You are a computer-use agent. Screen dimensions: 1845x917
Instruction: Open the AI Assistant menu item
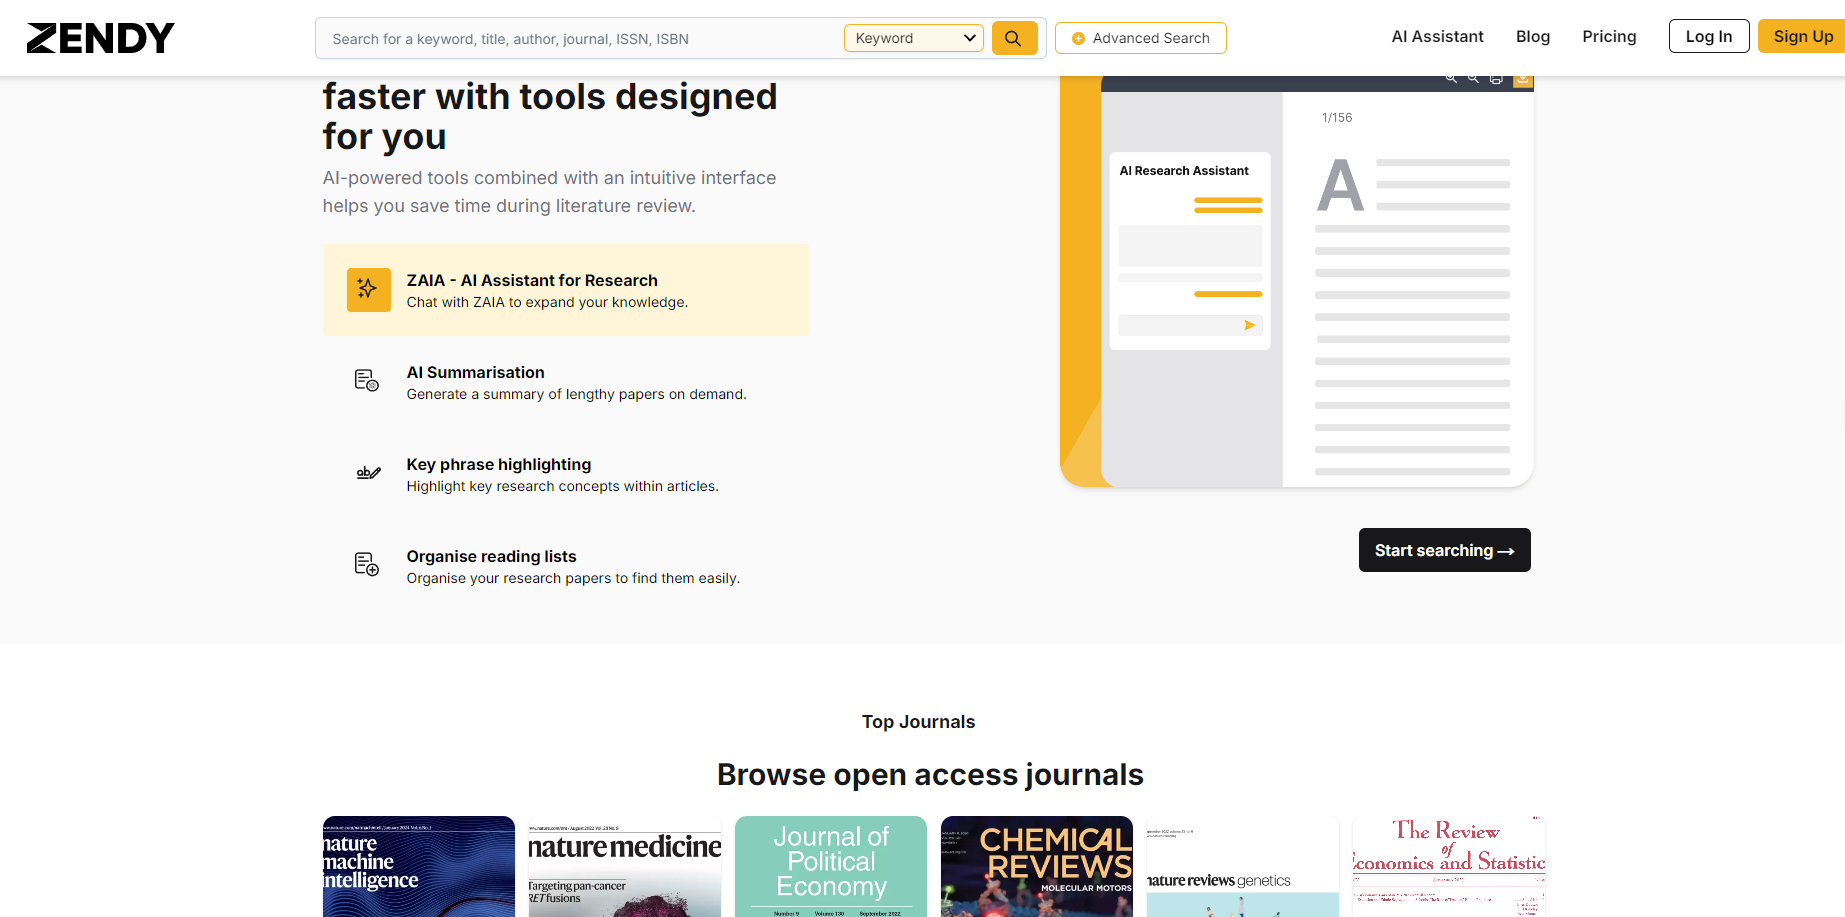[1437, 37]
